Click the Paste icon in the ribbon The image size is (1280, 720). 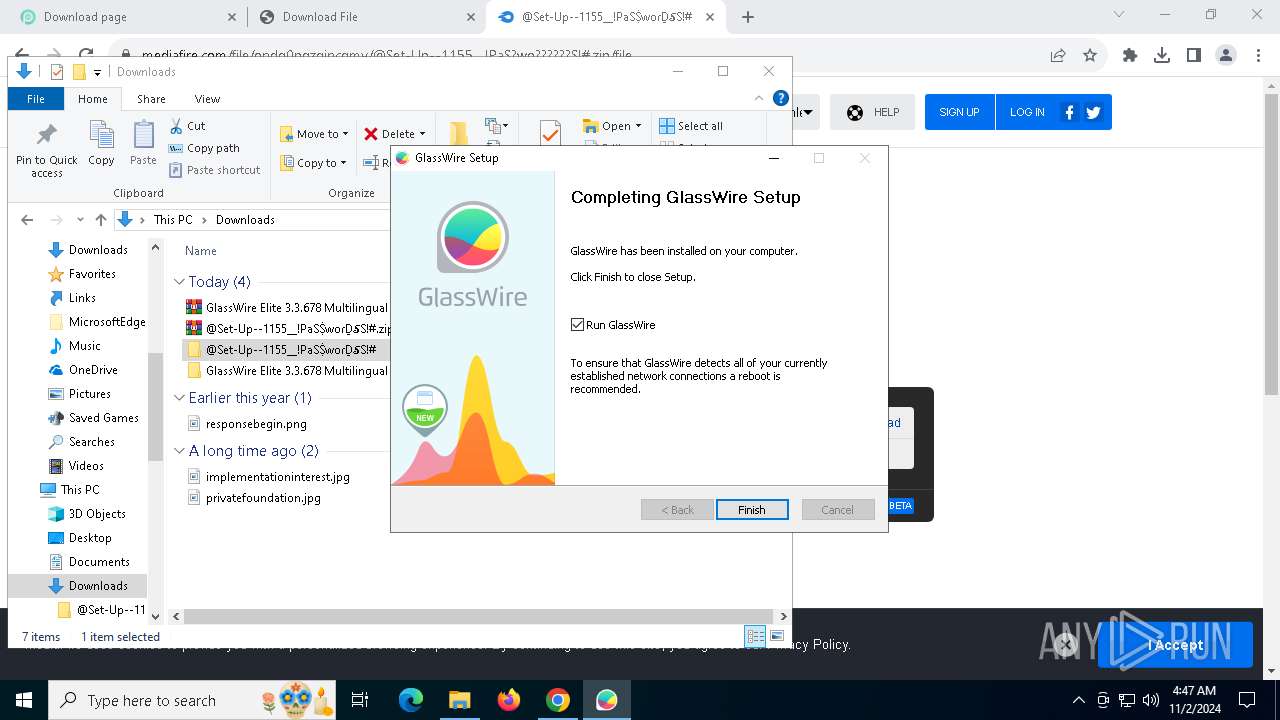coord(143,143)
